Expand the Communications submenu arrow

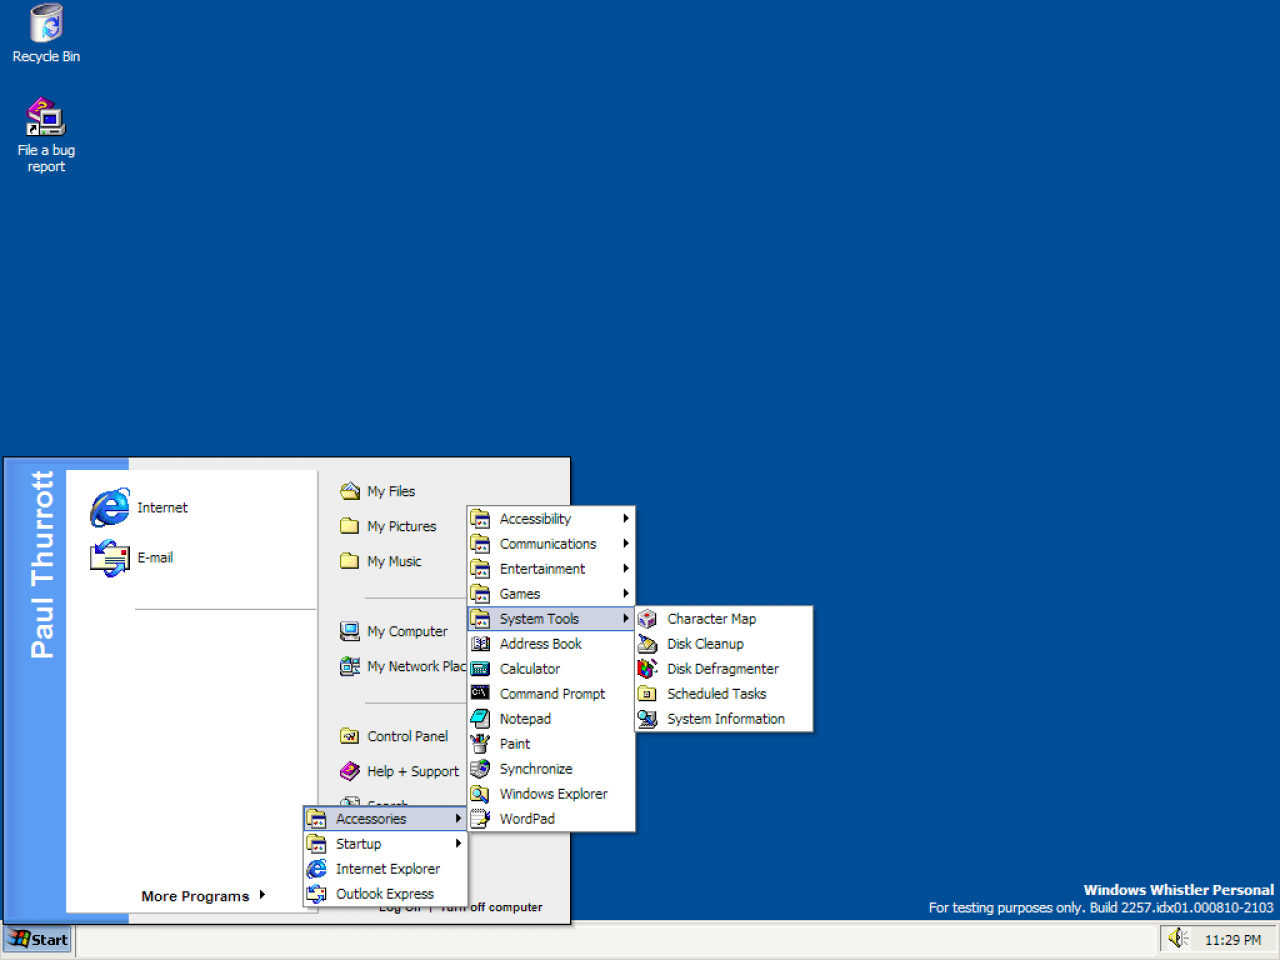(x=626, y=543)
